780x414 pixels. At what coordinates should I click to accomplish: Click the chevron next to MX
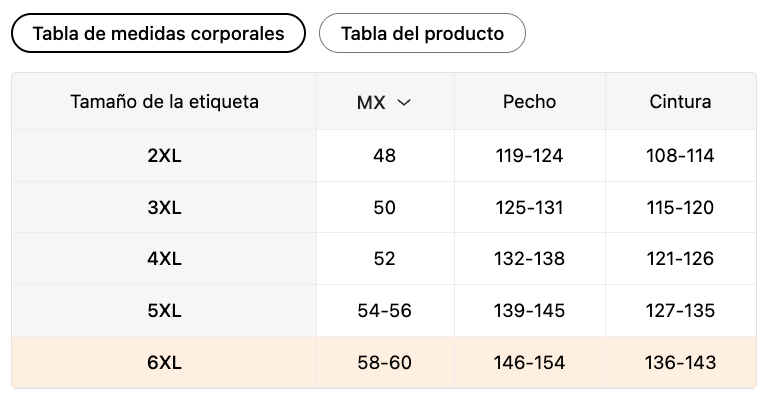coord(404,102)
